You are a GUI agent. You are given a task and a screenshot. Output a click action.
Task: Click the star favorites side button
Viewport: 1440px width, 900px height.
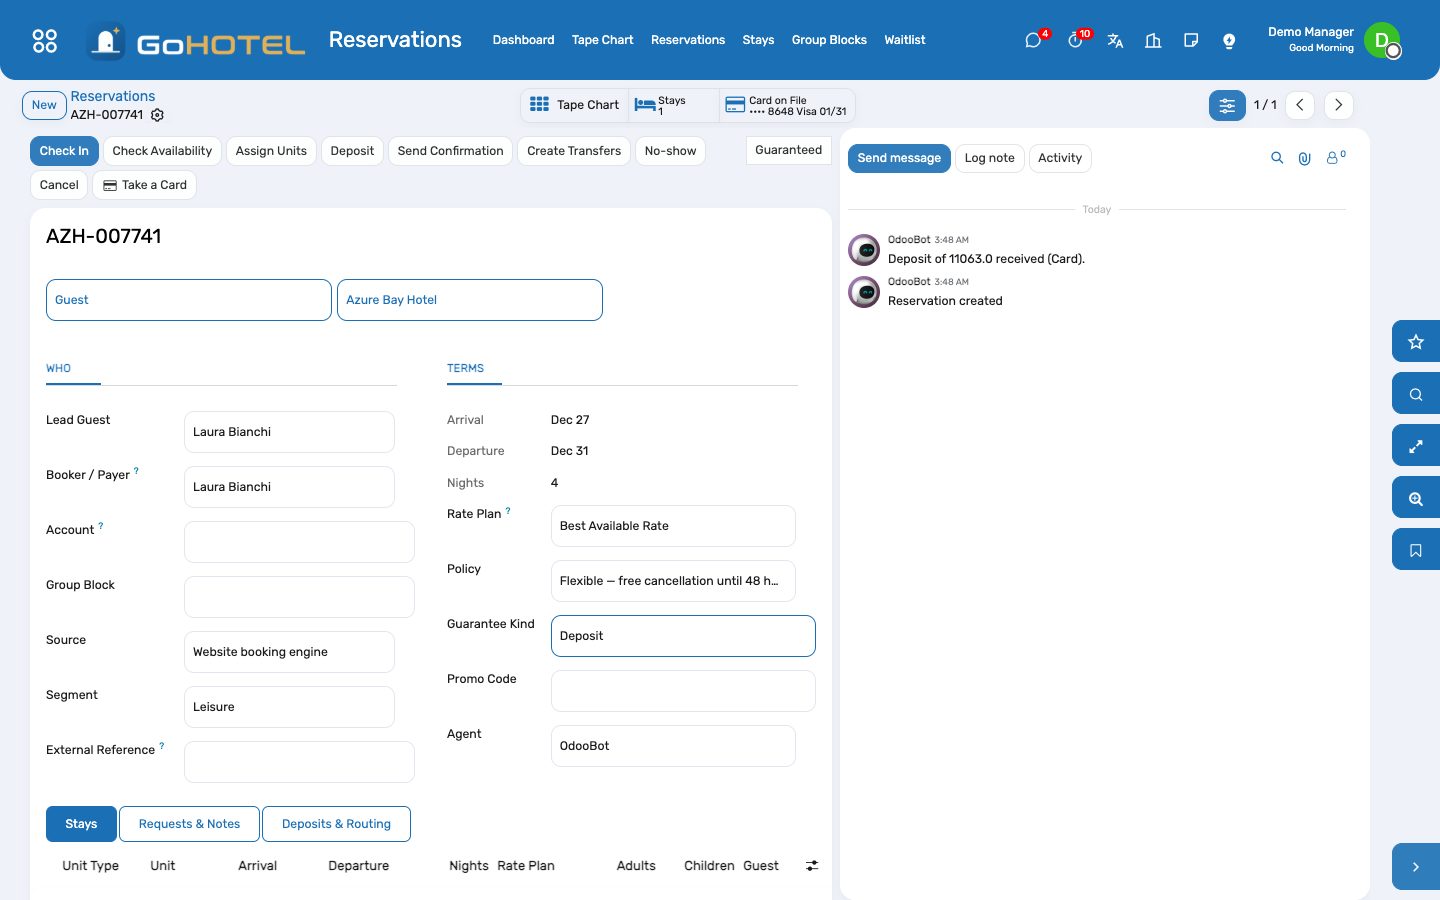pyautogui.click(x=1416, y=342)
